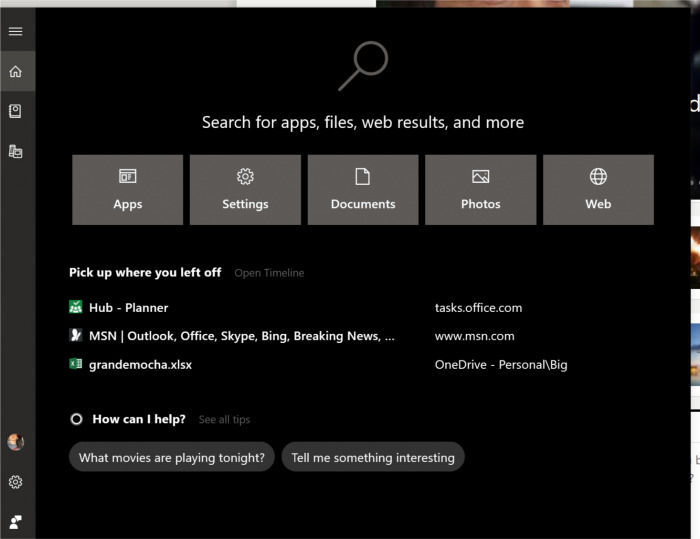Filter search by Apps
This screenshot has width=700, height=539.
pyautogui.click(x=127, y=189)
